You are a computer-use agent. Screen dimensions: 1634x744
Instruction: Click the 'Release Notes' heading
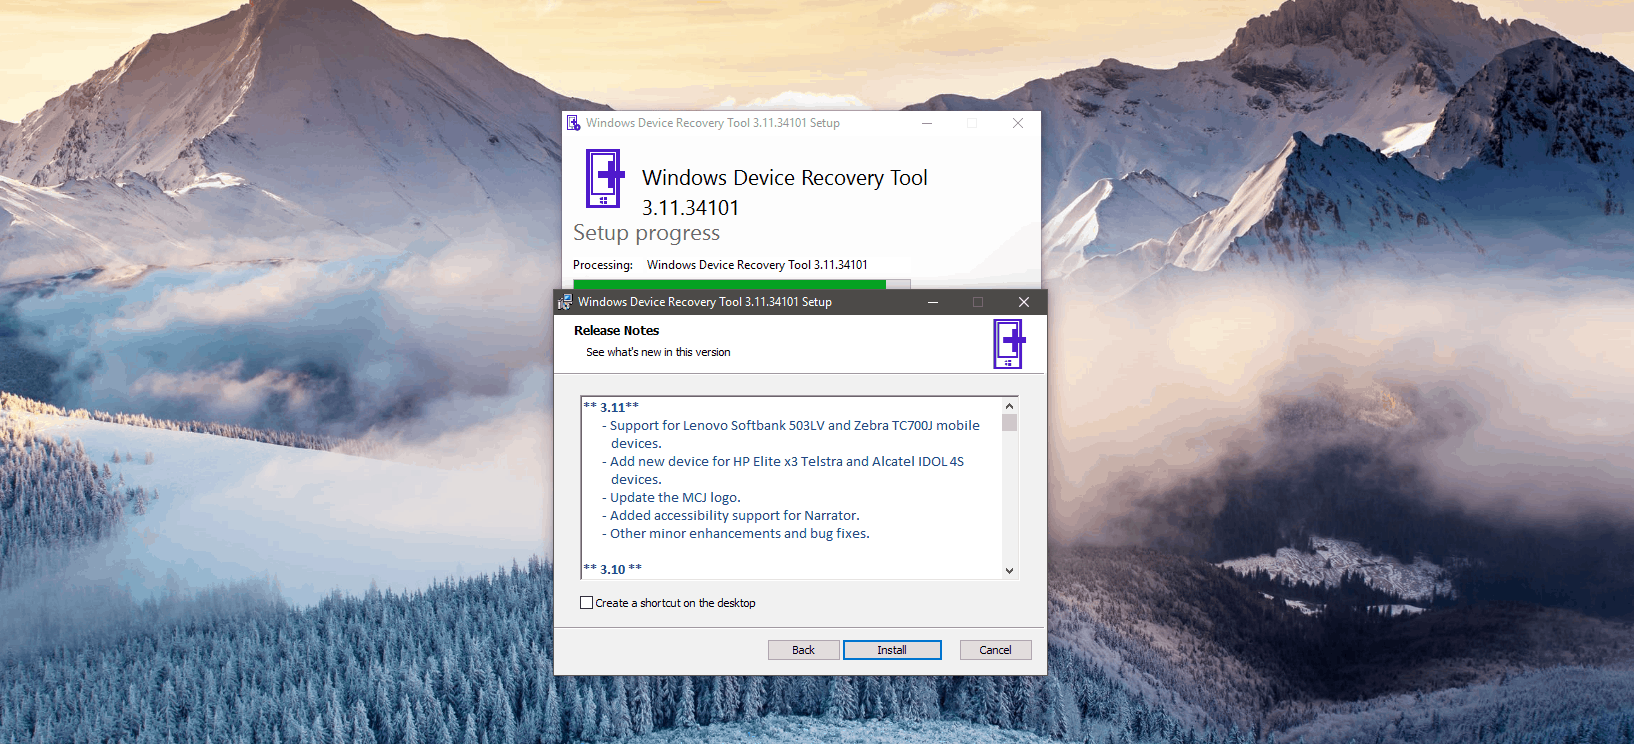click(616, 331)
